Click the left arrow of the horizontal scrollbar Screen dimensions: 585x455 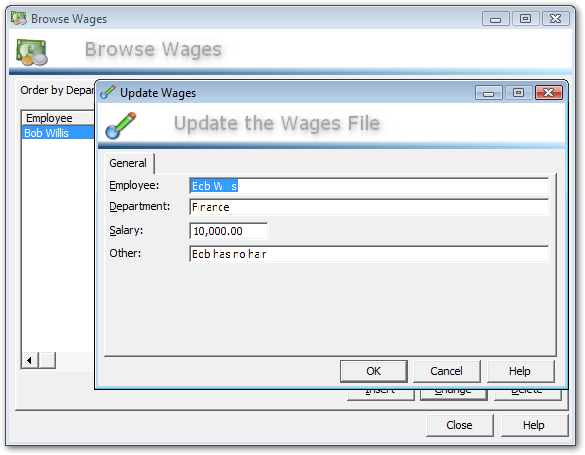coord(29,361)
